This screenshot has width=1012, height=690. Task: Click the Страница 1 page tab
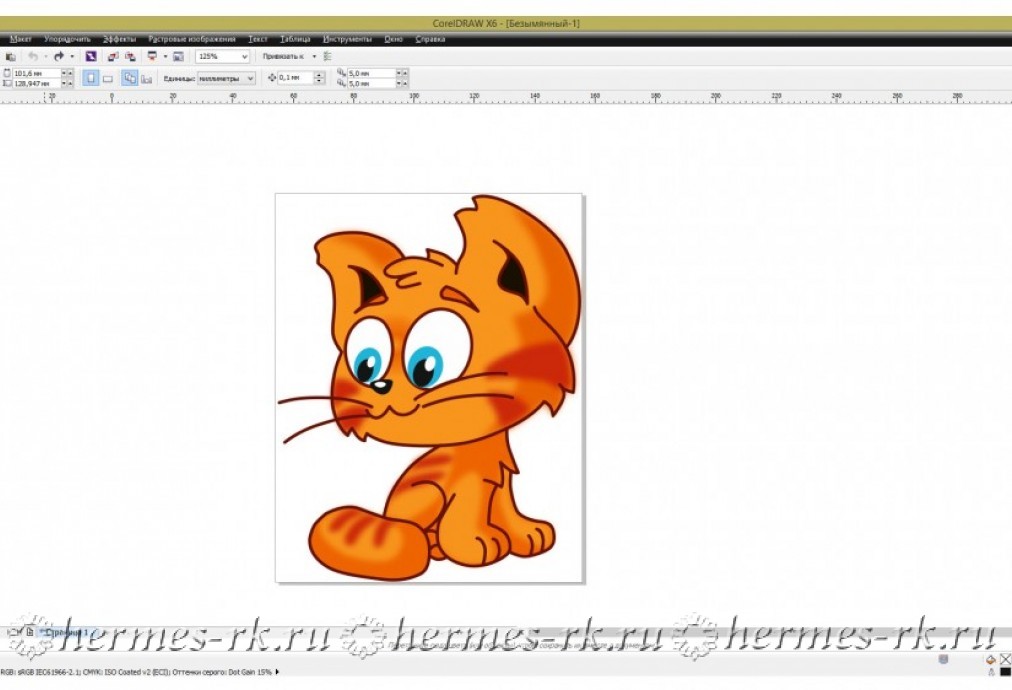(68, 632)
